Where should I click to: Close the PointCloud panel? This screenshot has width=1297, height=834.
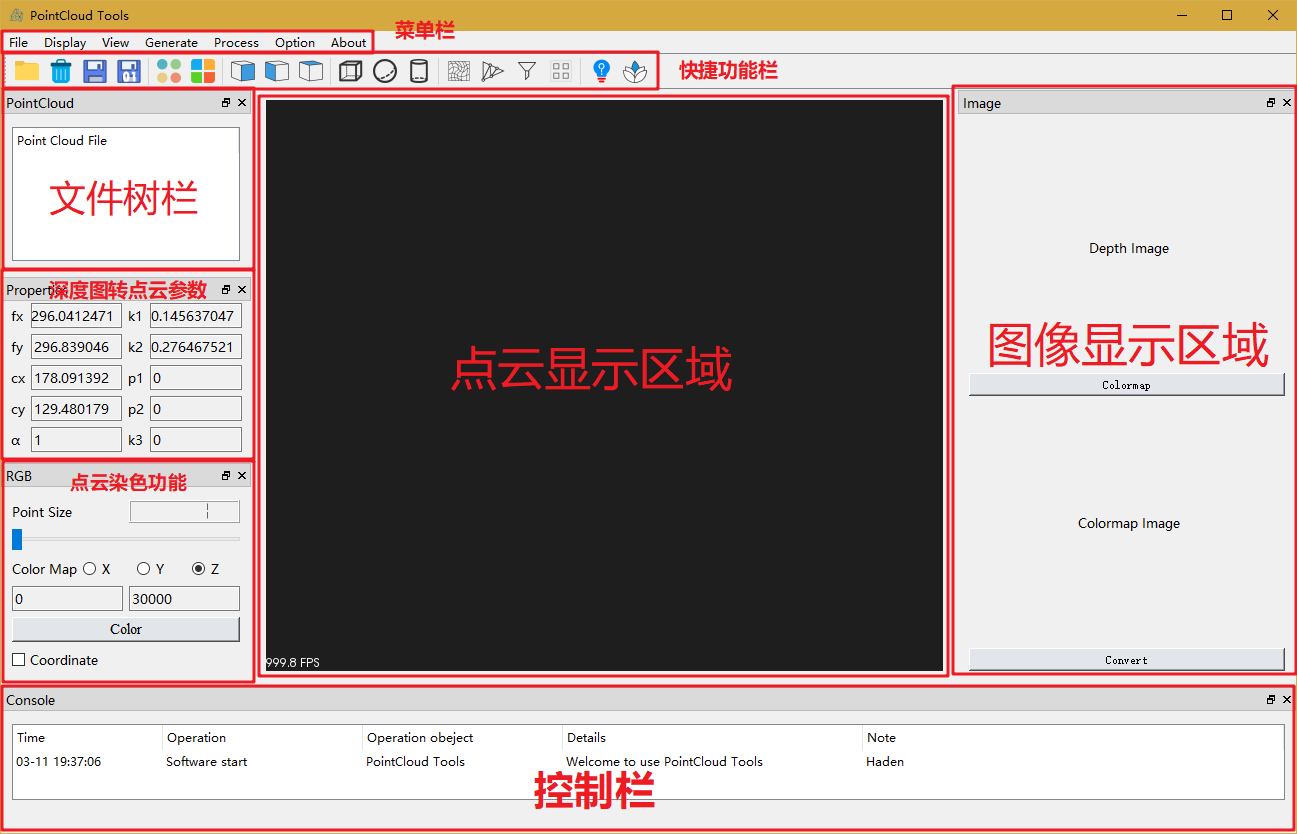(242, 103)
